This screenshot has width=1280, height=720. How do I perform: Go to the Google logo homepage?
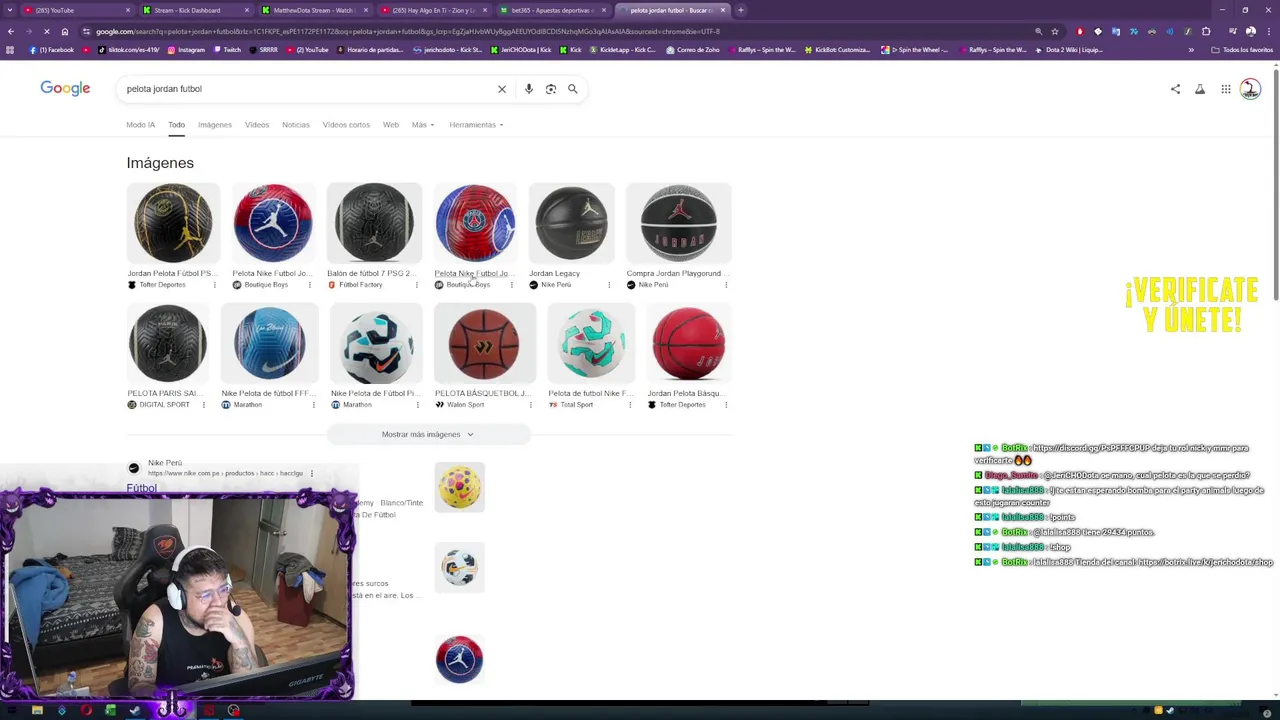(x=65, y=88)
